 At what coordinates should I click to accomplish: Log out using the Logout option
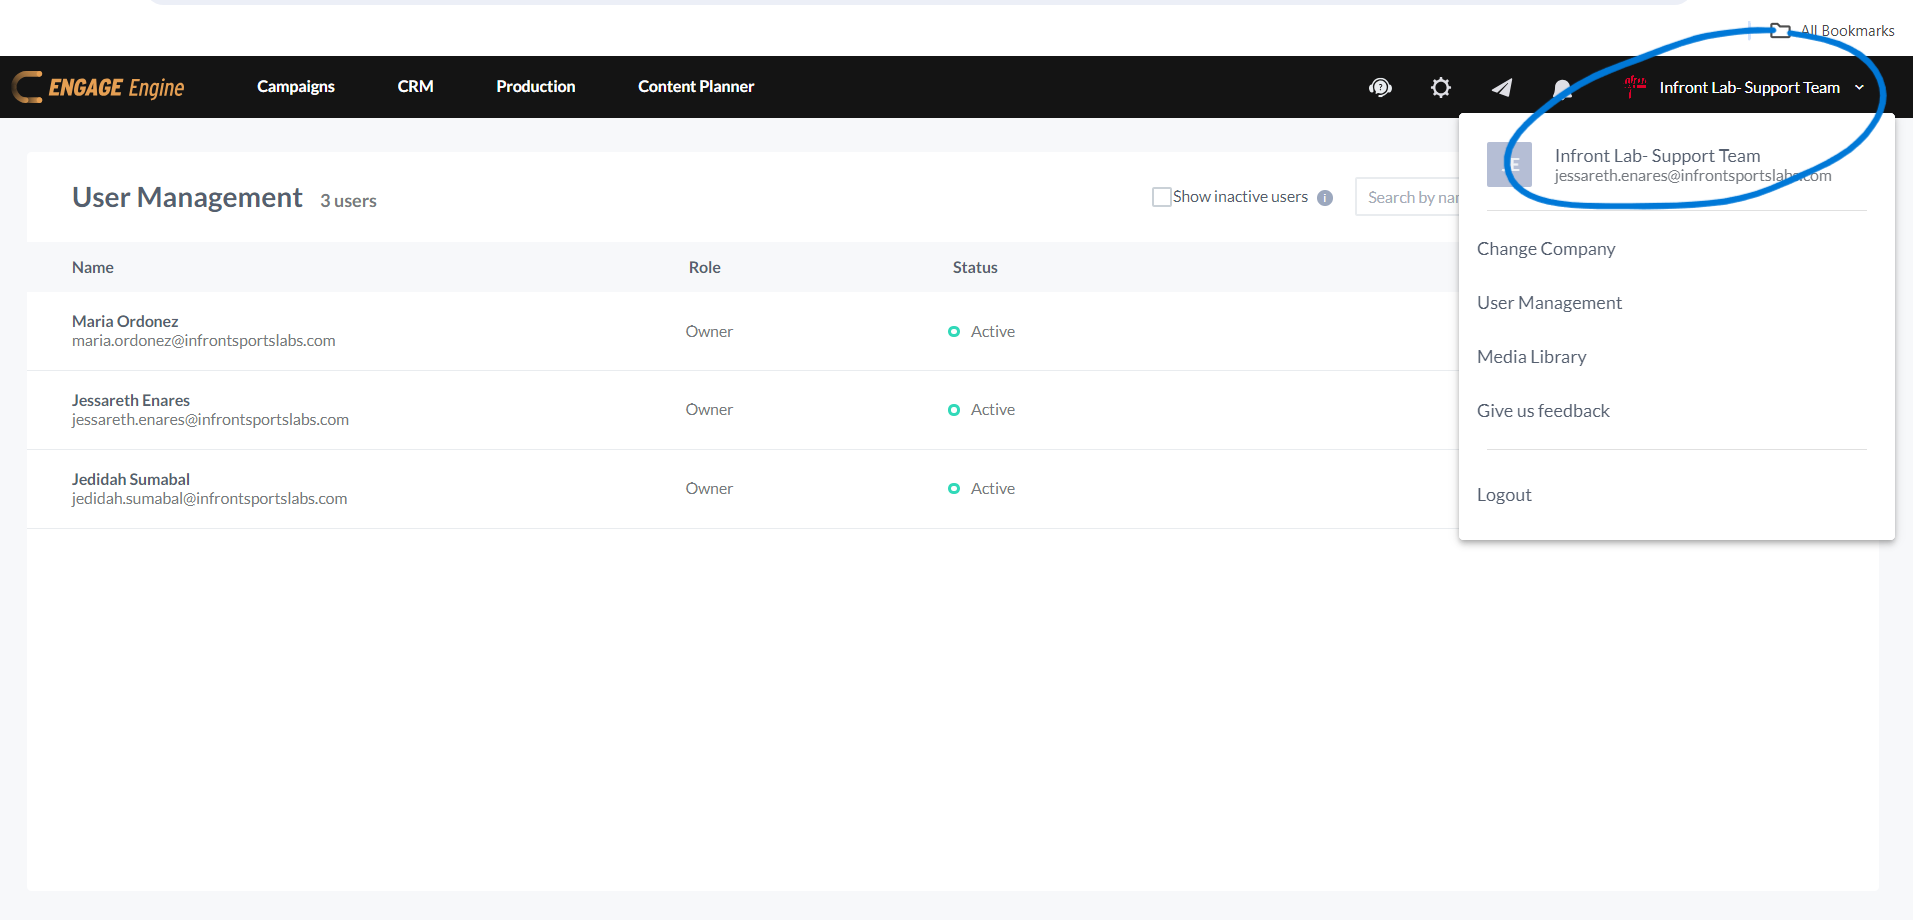tap(1504, 495)
